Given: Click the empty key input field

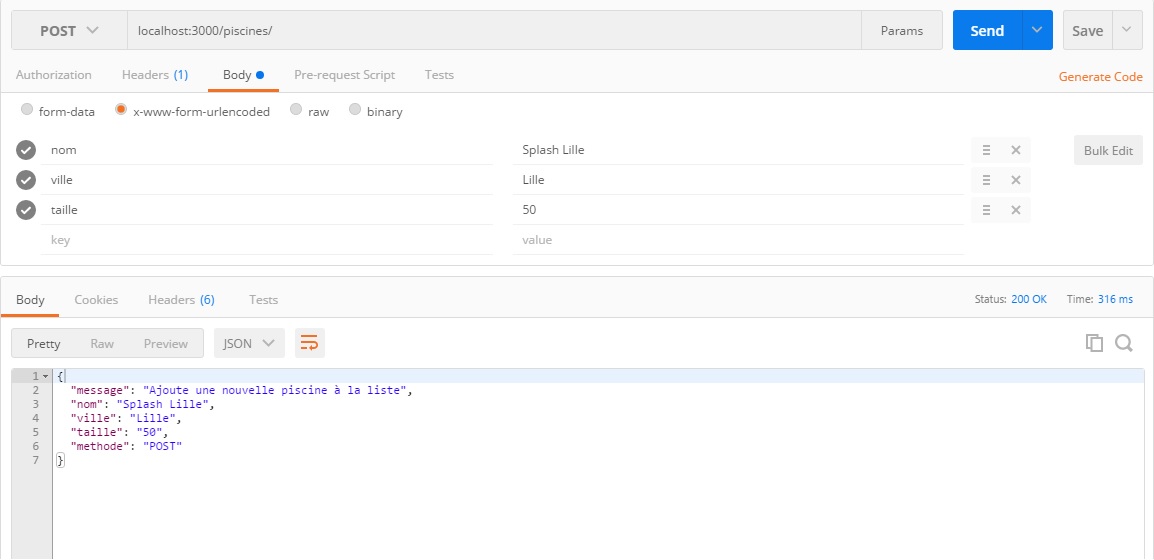Looking at the screenshot, I should click(266, 240).
